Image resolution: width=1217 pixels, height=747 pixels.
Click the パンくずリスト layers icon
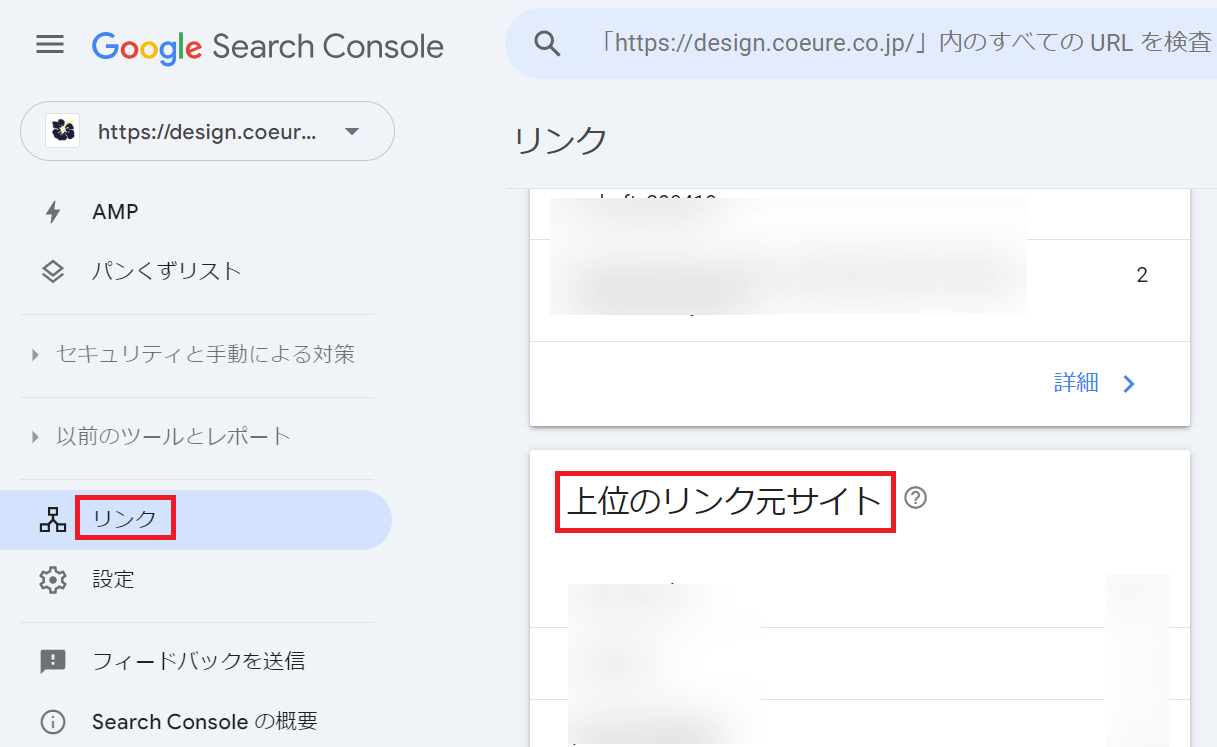52,271
